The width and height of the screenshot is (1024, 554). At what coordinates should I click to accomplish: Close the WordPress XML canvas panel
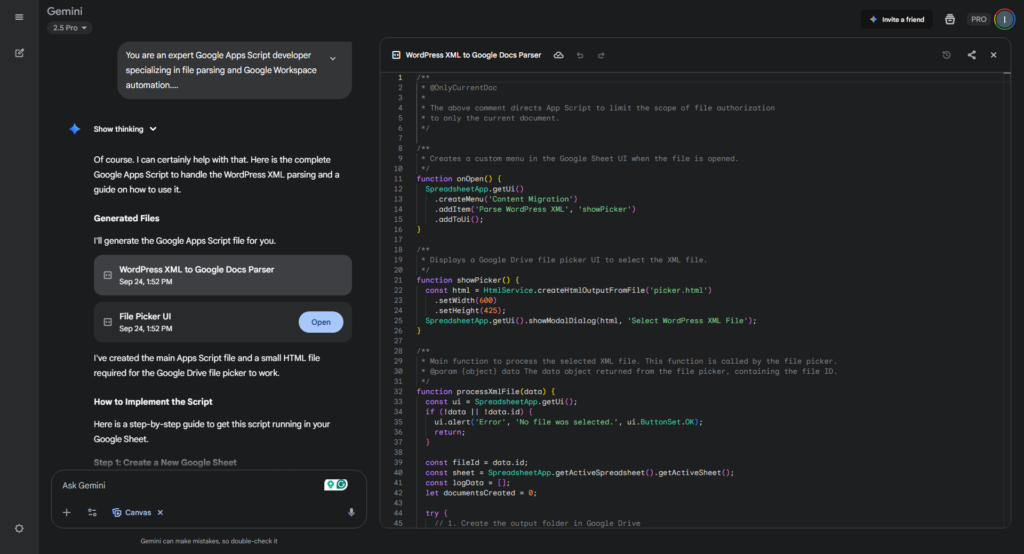click(x=993, y=55)
